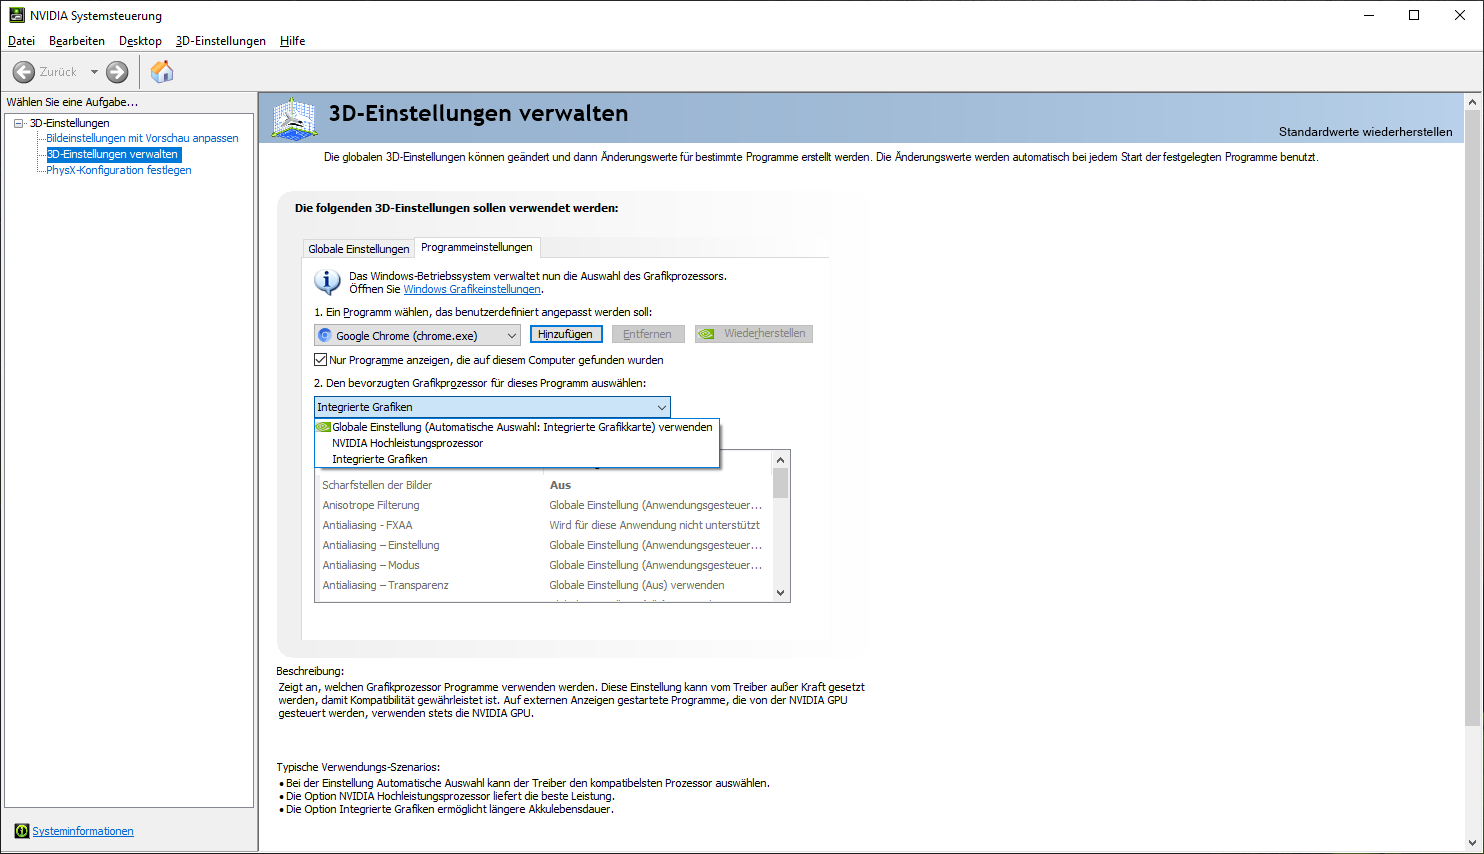Click the 3D-Einstellungen header image icon
Image resolution: width=1484 pixels, height=854 pixels.
pos(295,119)
